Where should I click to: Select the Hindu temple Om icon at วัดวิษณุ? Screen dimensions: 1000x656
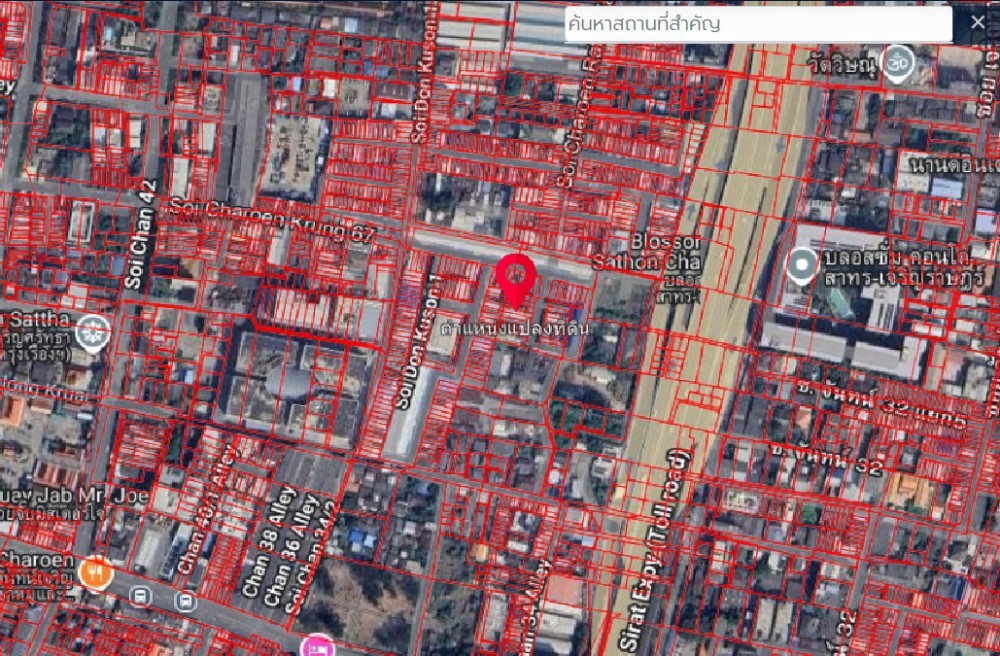click(x=899, y=60)
